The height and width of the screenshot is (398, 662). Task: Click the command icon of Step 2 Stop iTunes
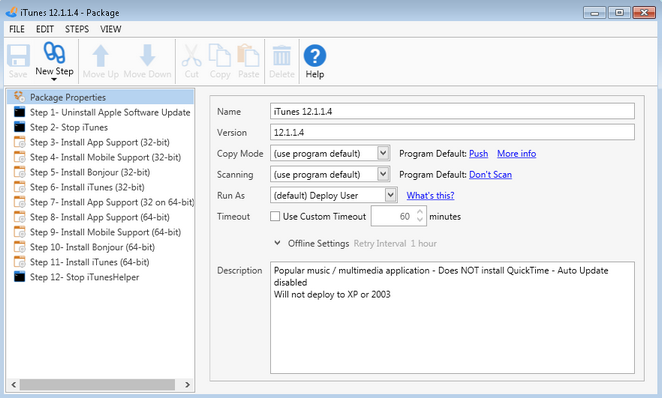[x=19, y=127]
